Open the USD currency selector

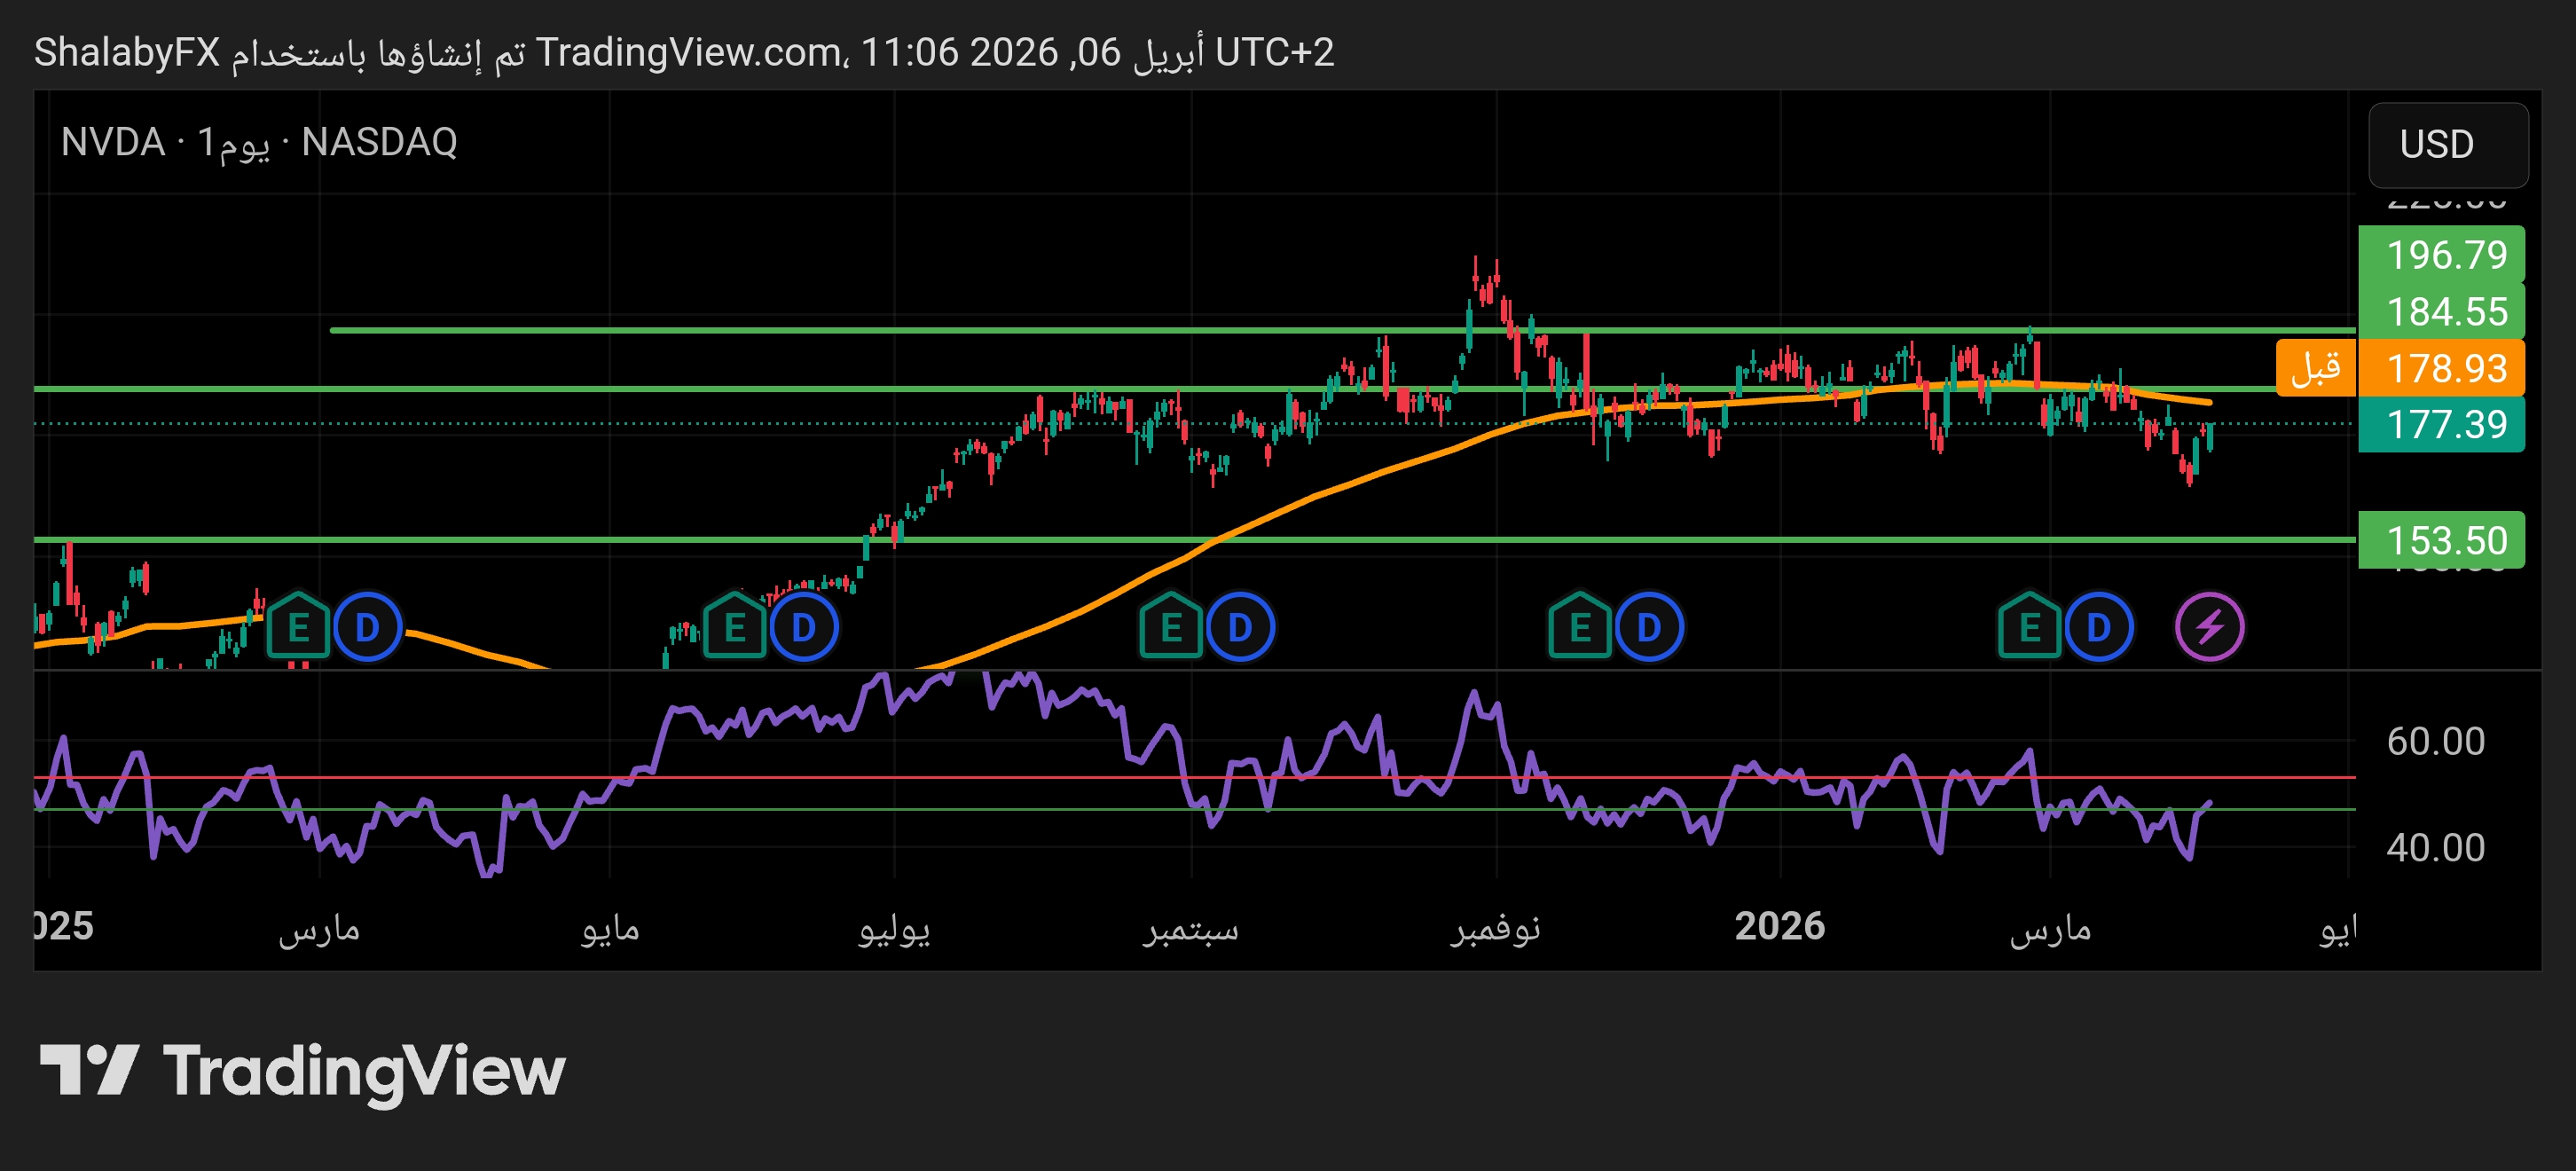pyautogui.click(x=2447, y=145)
